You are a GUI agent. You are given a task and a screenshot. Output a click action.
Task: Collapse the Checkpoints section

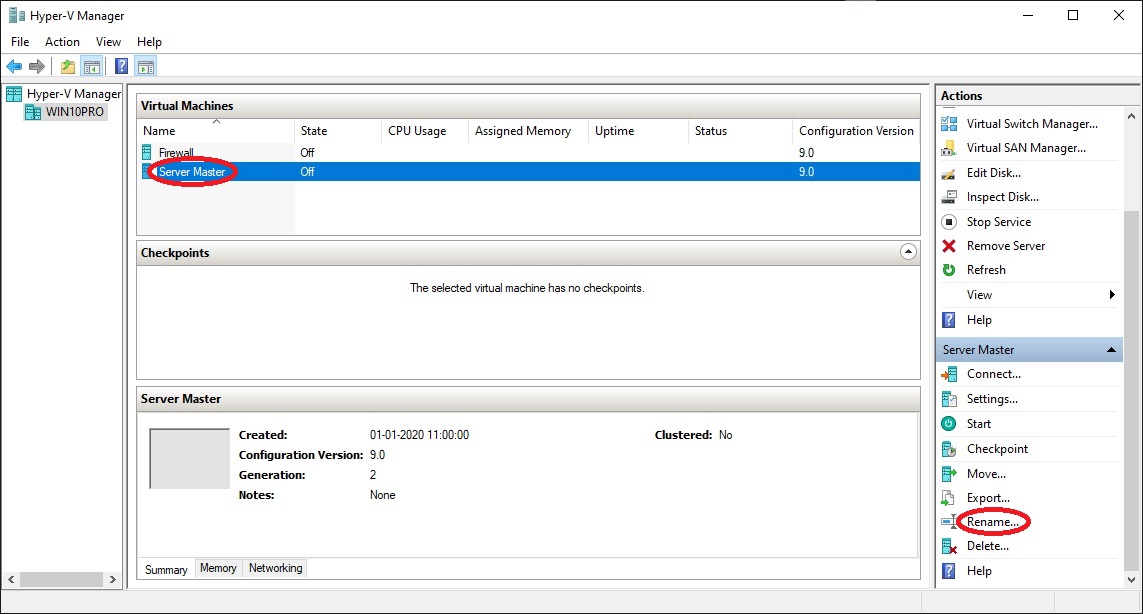(x=908, y=252)
